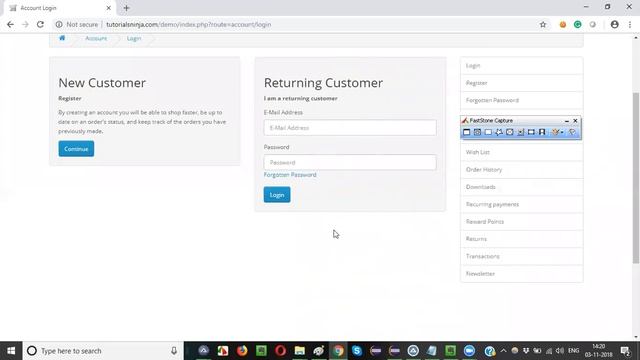This screenshot has width=640, height=360.
Task: Open Zoom from the taskbar
Action: click(x=469, y=351)
